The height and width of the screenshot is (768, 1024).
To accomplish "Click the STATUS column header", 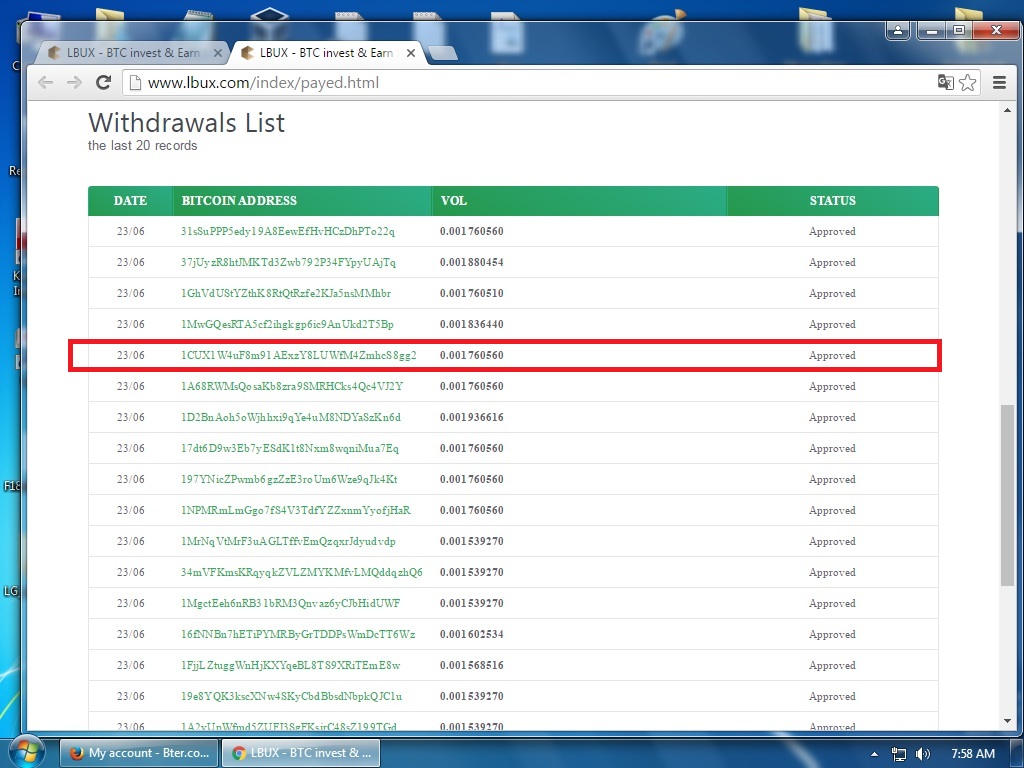I will point(832,200).
